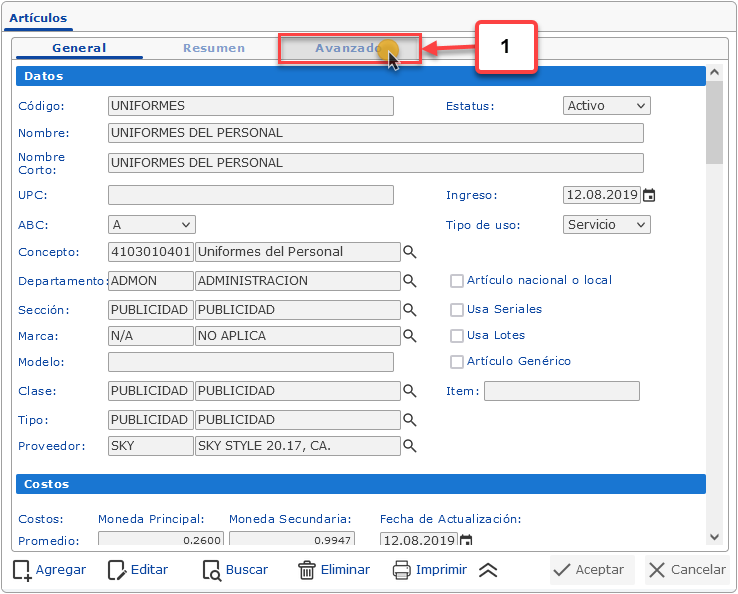This screenshot has height=594, width=738.
Task: Click the Costos section header
Action: tap(361, 484)
